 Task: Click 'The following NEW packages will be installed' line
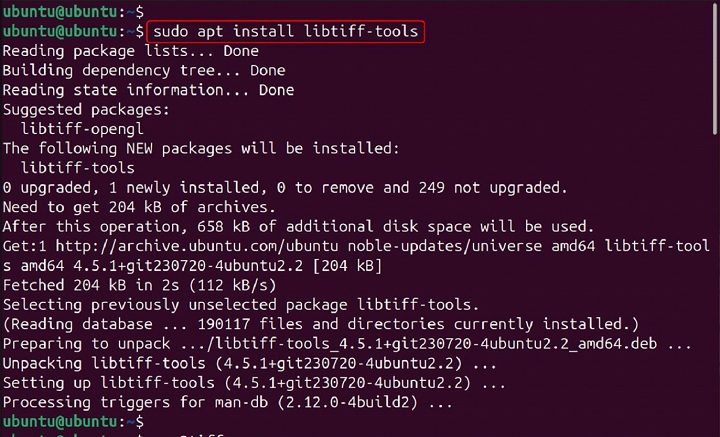pos(200,148)
